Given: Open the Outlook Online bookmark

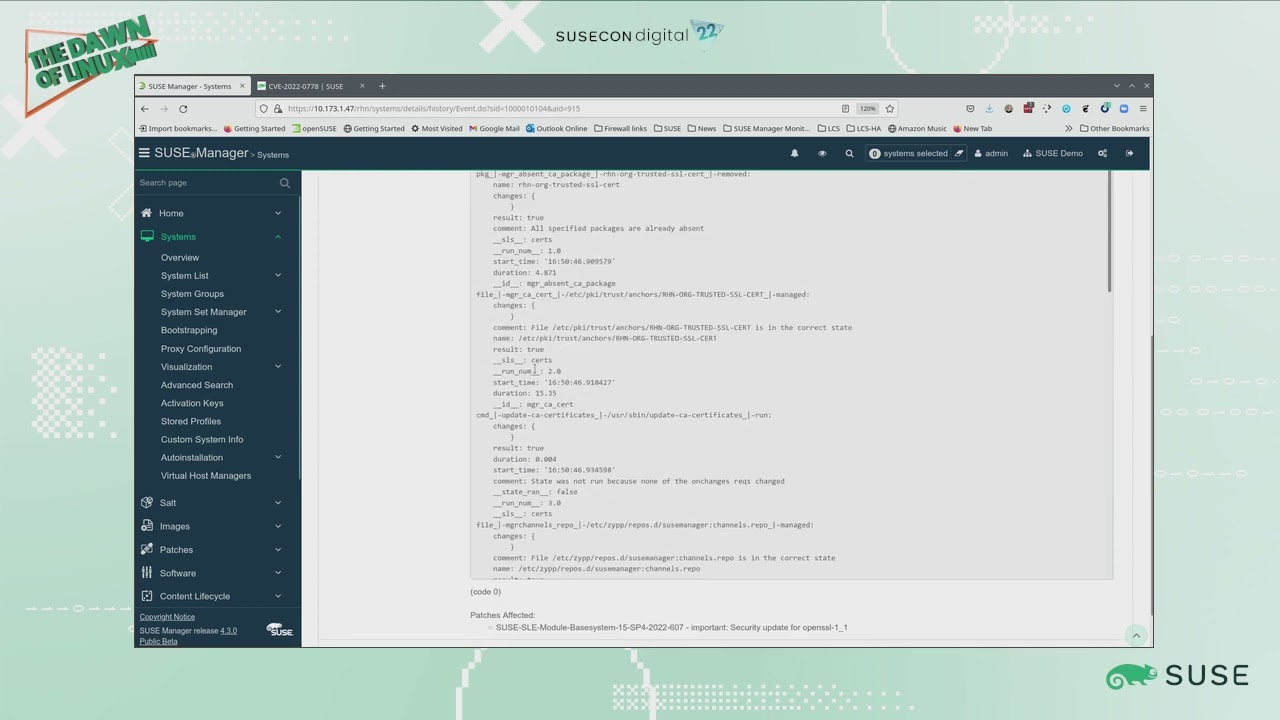Looking at the screenshot, I should (557, 128).
